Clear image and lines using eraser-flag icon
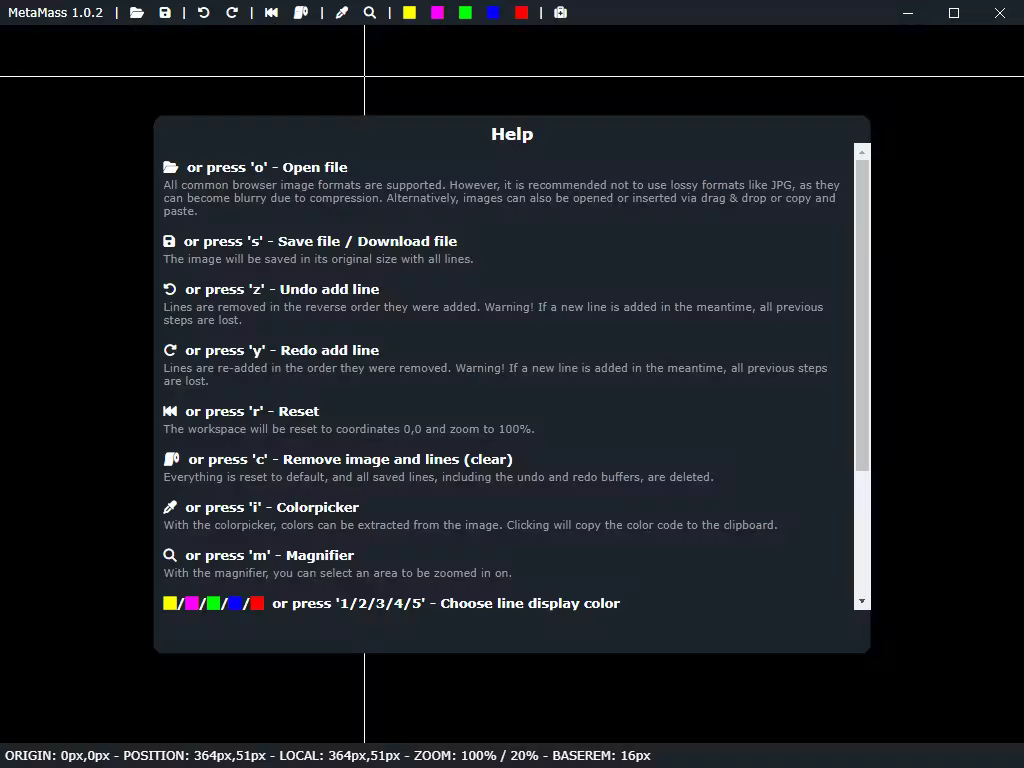1024x768 pixels. [299, 13]
